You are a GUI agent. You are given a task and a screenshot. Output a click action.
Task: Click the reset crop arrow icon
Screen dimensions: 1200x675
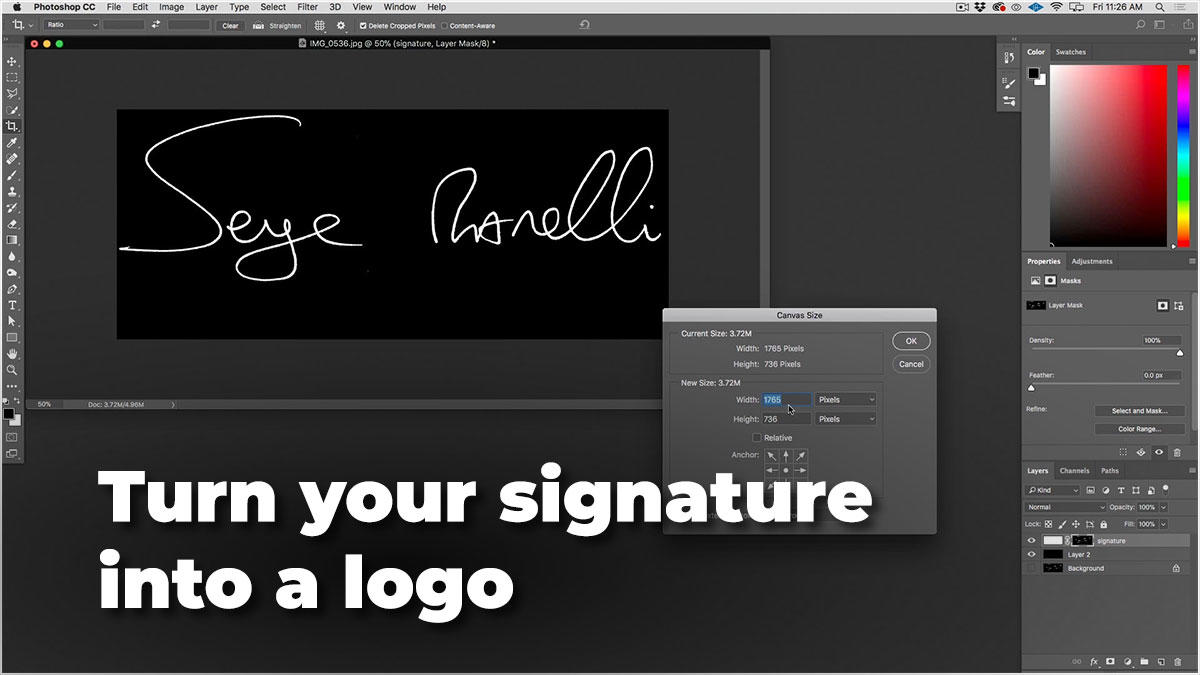pyautogui.click(x=584, y=25)
